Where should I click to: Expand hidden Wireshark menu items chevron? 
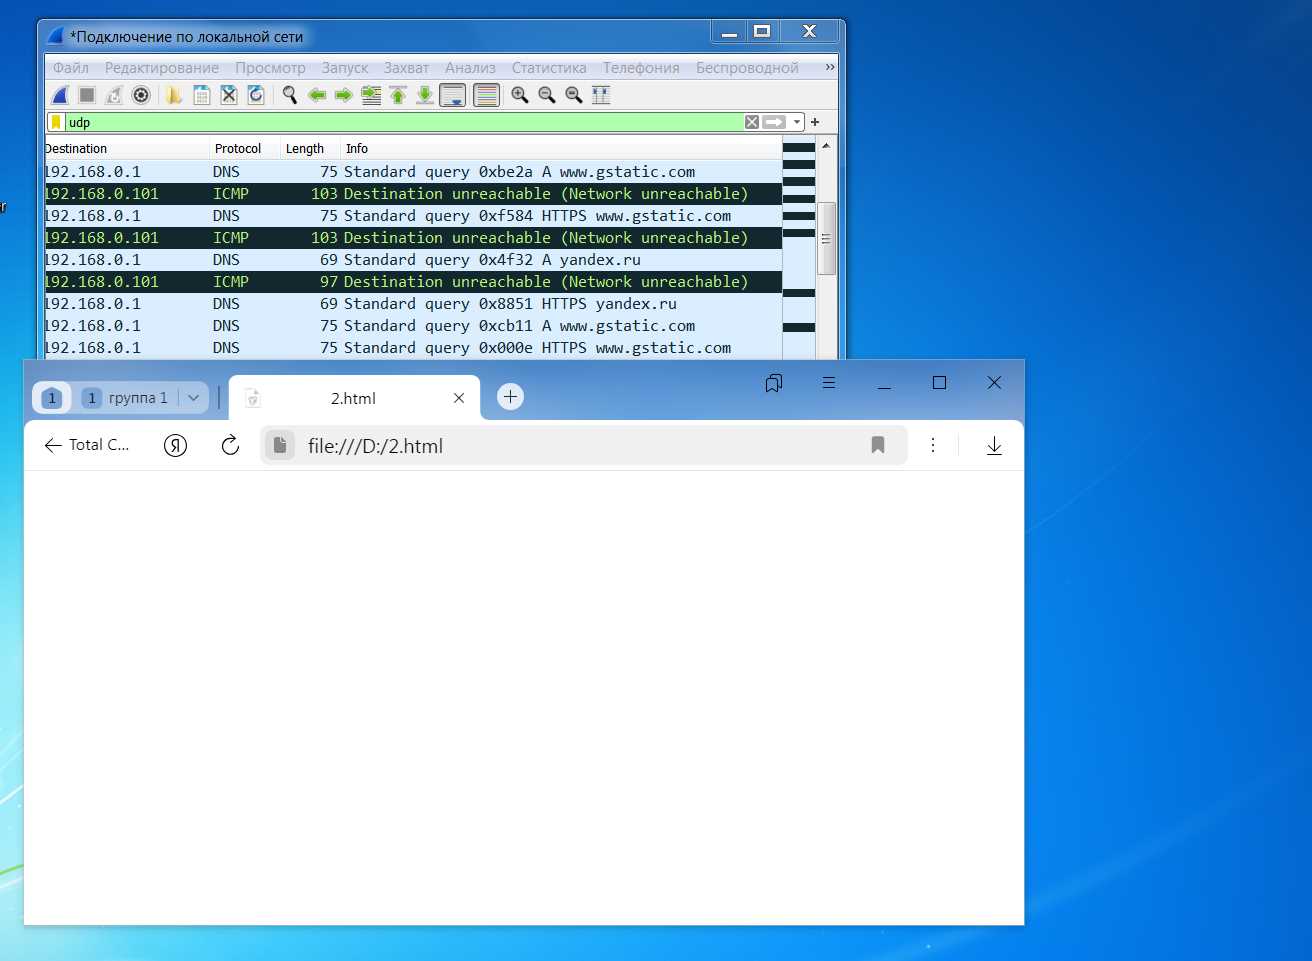(829, 67)
